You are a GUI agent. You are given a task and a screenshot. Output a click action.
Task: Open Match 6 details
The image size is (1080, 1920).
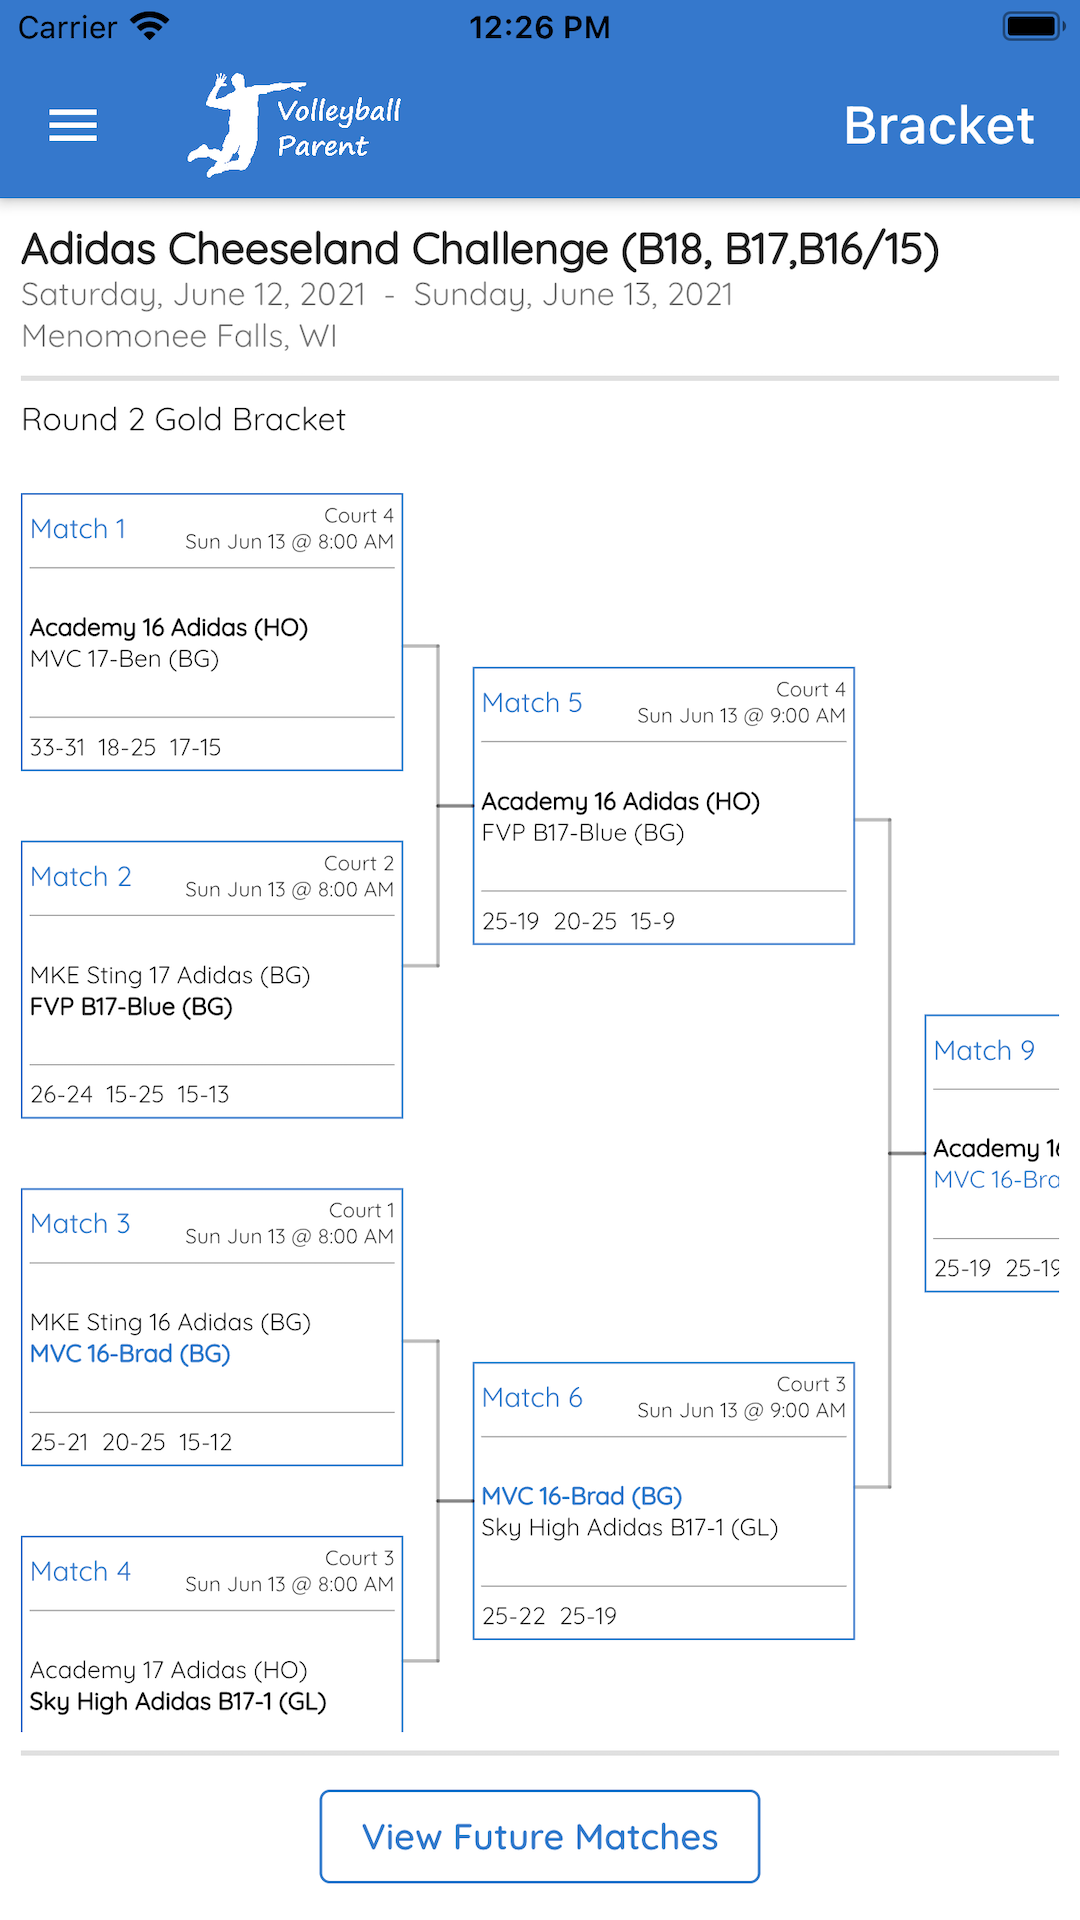(x=532, y=1398)
